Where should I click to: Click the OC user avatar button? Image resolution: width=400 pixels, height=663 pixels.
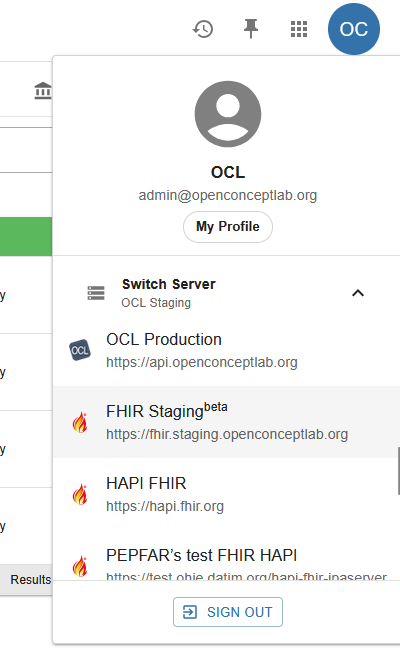(354, 29)
